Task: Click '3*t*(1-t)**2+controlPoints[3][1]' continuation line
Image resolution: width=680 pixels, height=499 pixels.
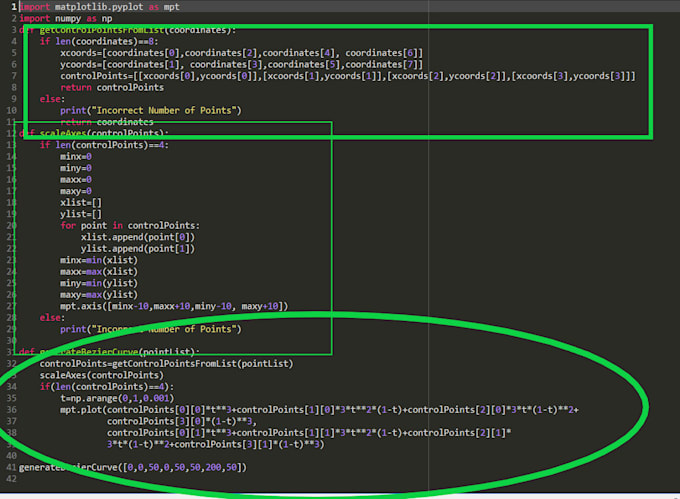Action: 216,444
